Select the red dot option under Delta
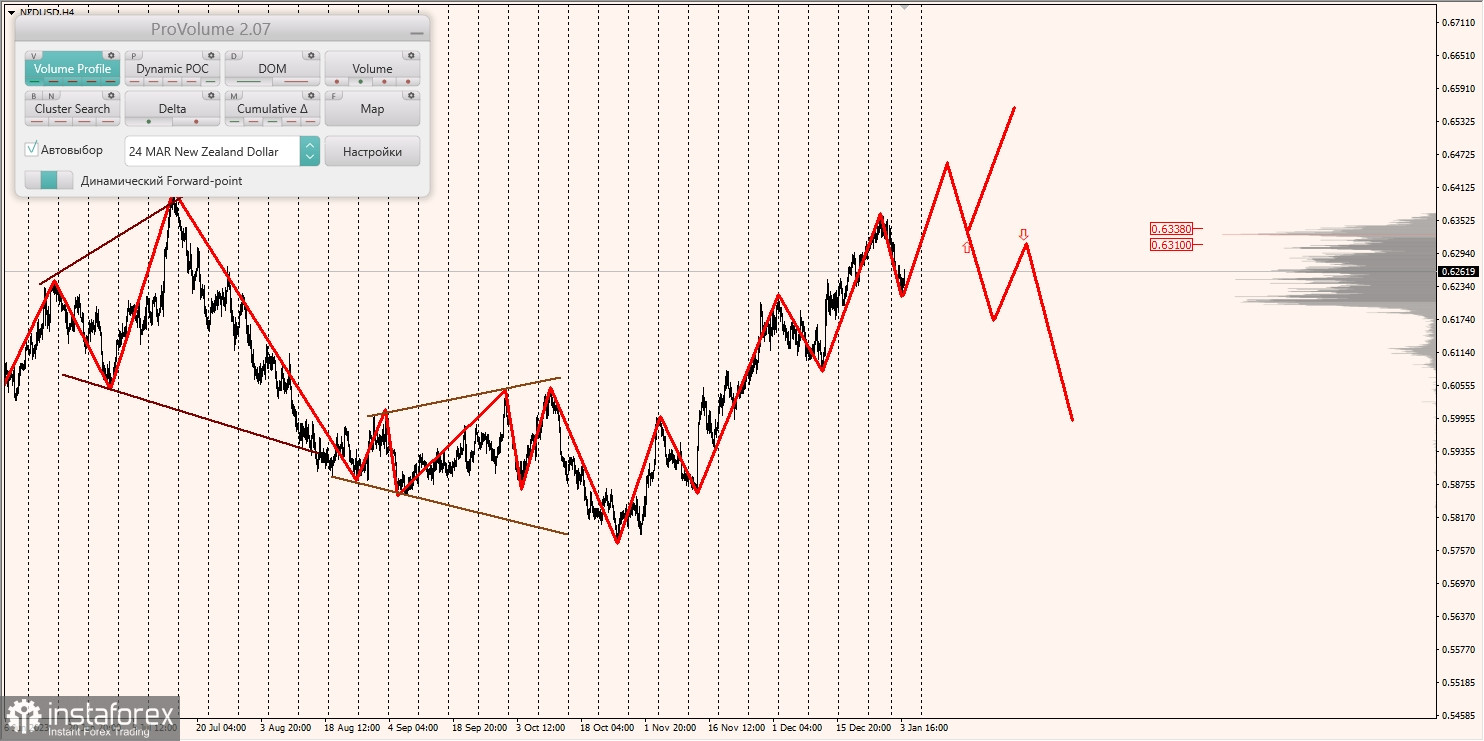This screenshot has width=1484, height=741. coord(196,122)
